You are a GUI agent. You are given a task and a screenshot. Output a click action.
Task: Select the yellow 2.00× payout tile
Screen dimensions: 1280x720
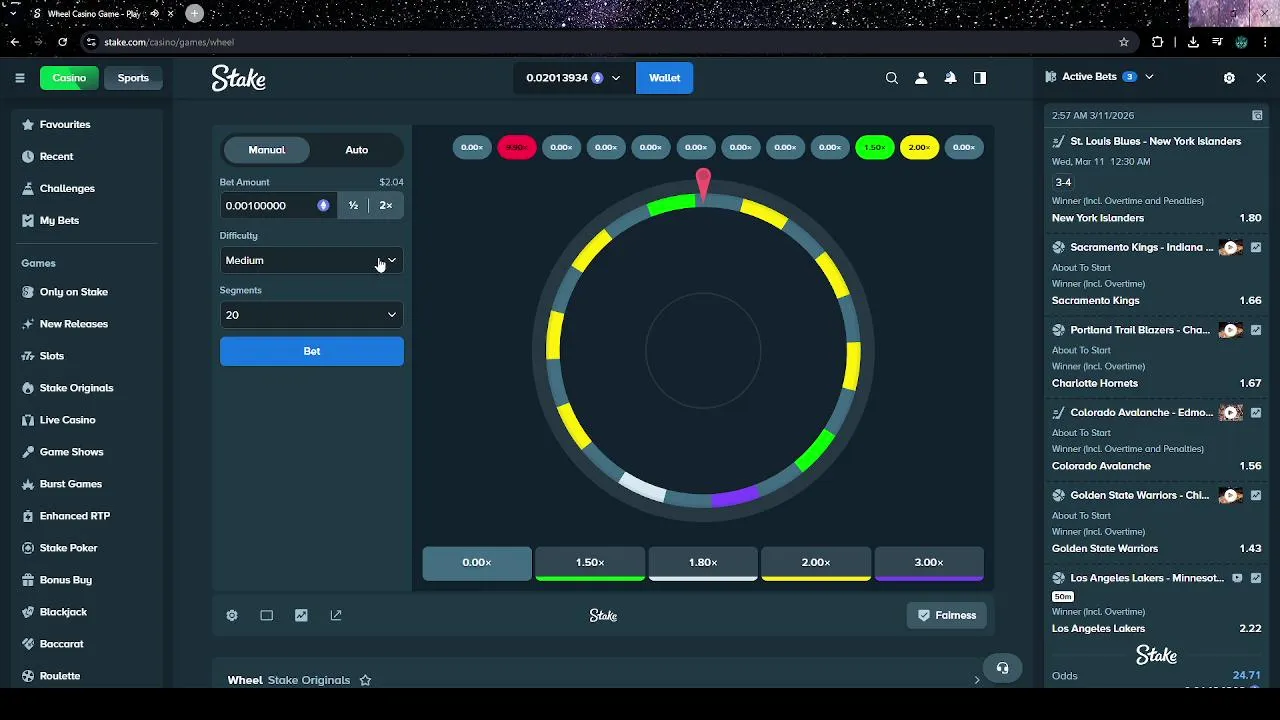point(816,563)
